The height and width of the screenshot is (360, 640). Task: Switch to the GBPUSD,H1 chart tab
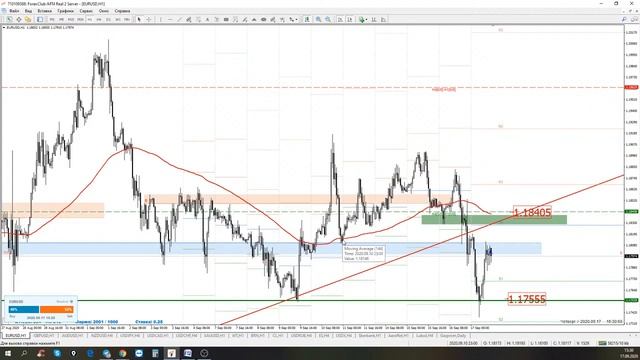pos(44,336)
